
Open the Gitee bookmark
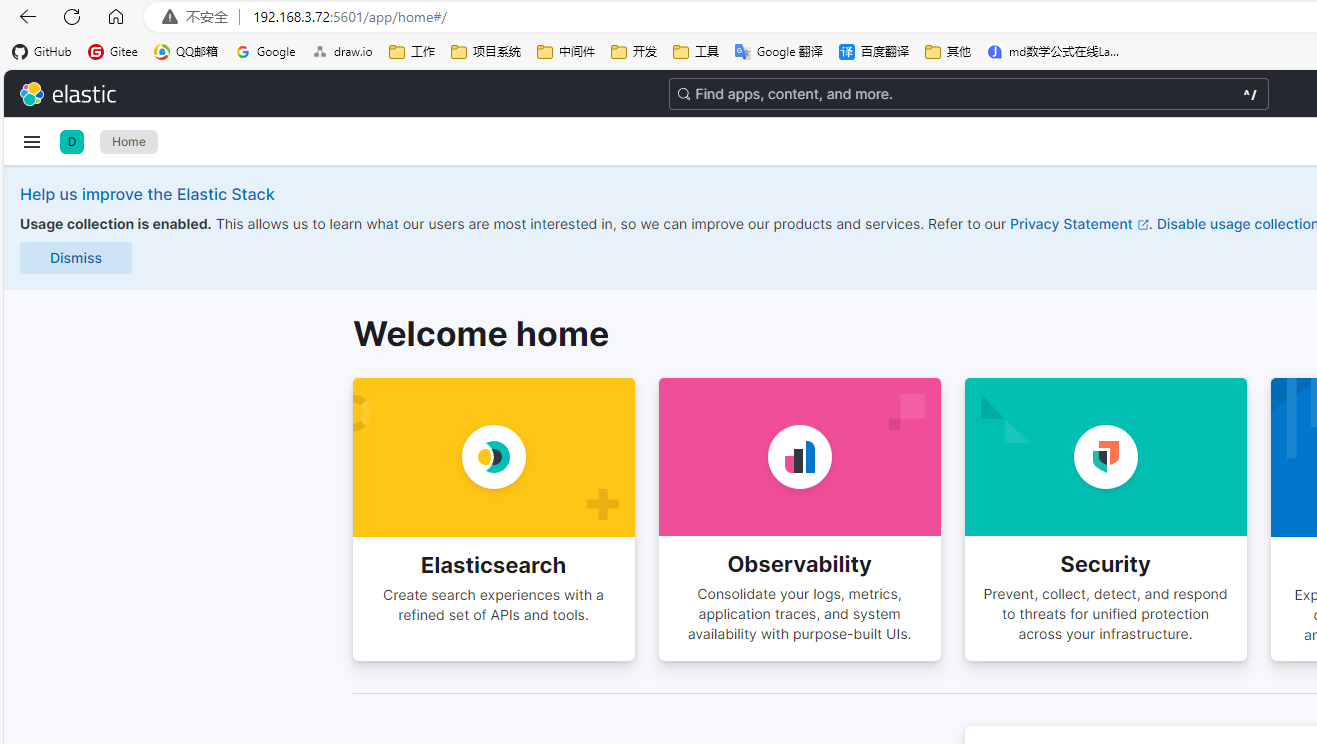click(113, 52)
